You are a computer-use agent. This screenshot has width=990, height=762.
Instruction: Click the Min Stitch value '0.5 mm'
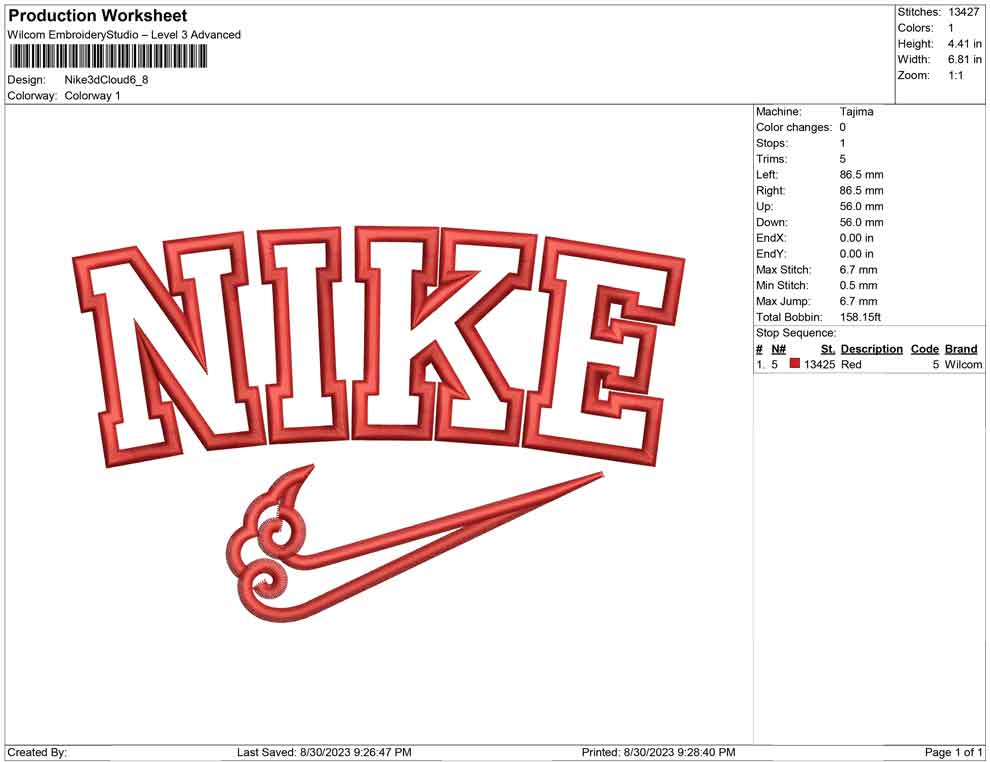point(858,285)
